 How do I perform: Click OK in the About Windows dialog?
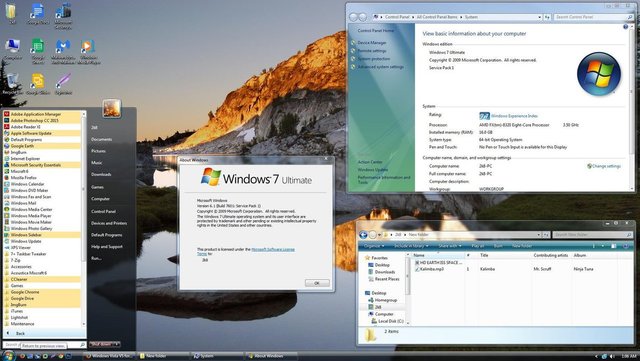coord(317,283)
